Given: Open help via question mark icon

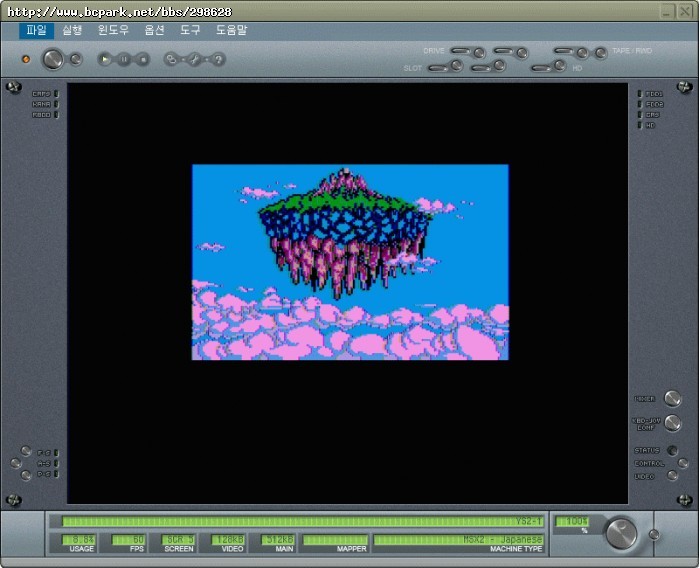Looking at the screenshot, I should (x=218, y=59).
